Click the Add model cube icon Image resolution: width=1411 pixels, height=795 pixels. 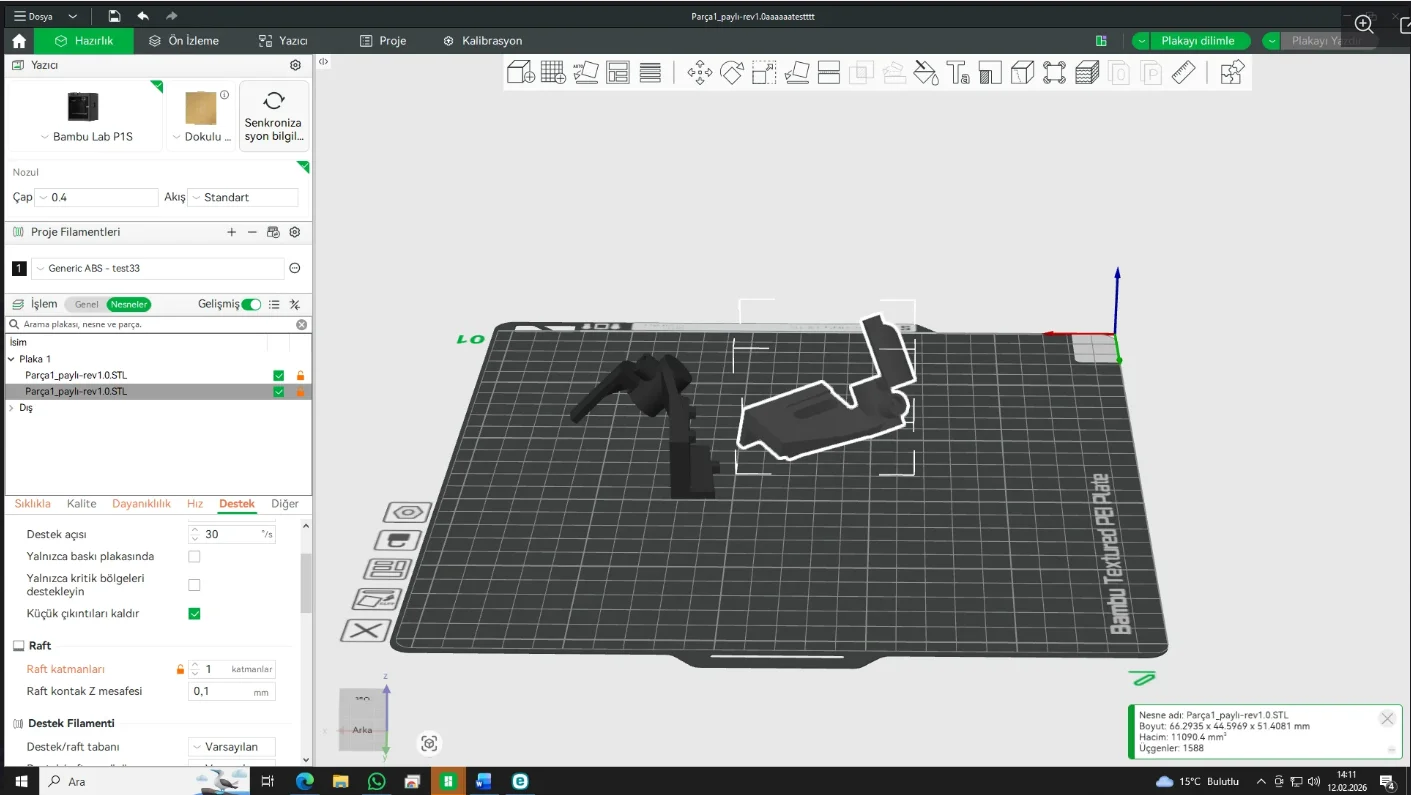click(x=520, y=72)
